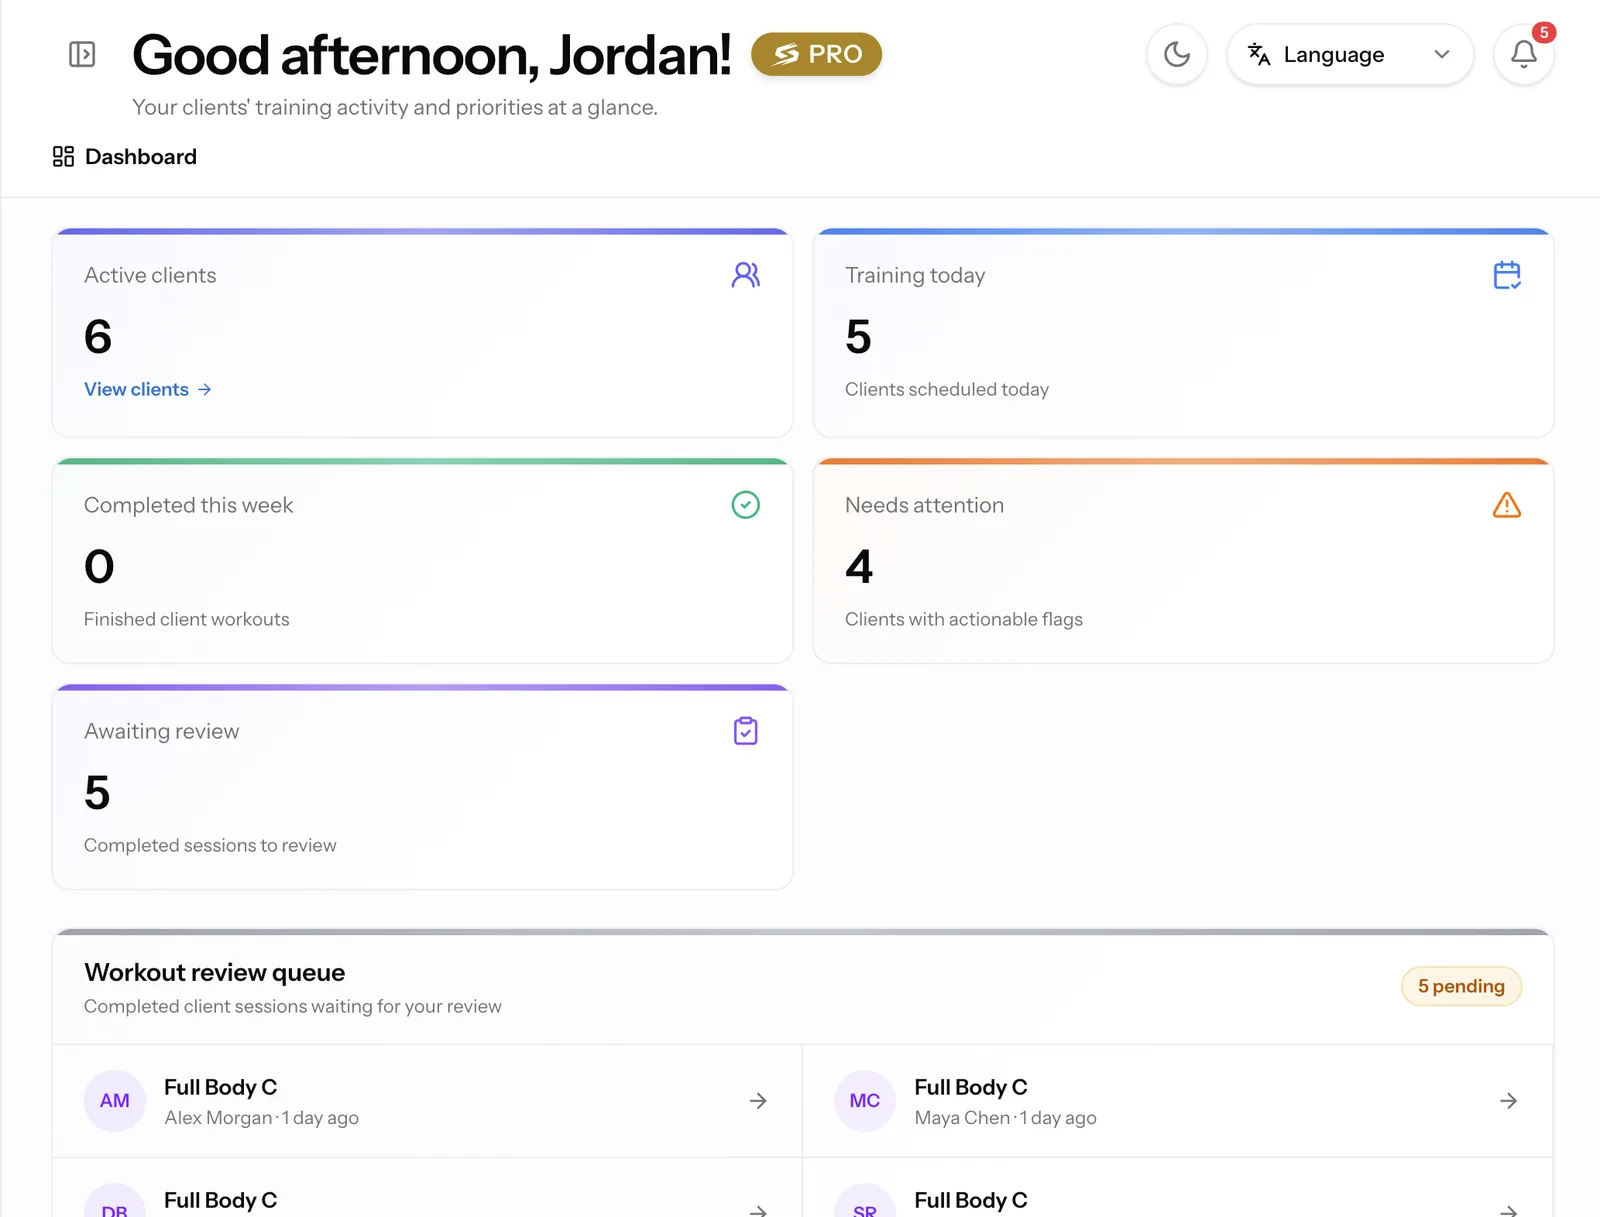The width and height of the screenshot is (1600, 1217).
Task: Click the Active clients people icon
Action: [746, 275]
